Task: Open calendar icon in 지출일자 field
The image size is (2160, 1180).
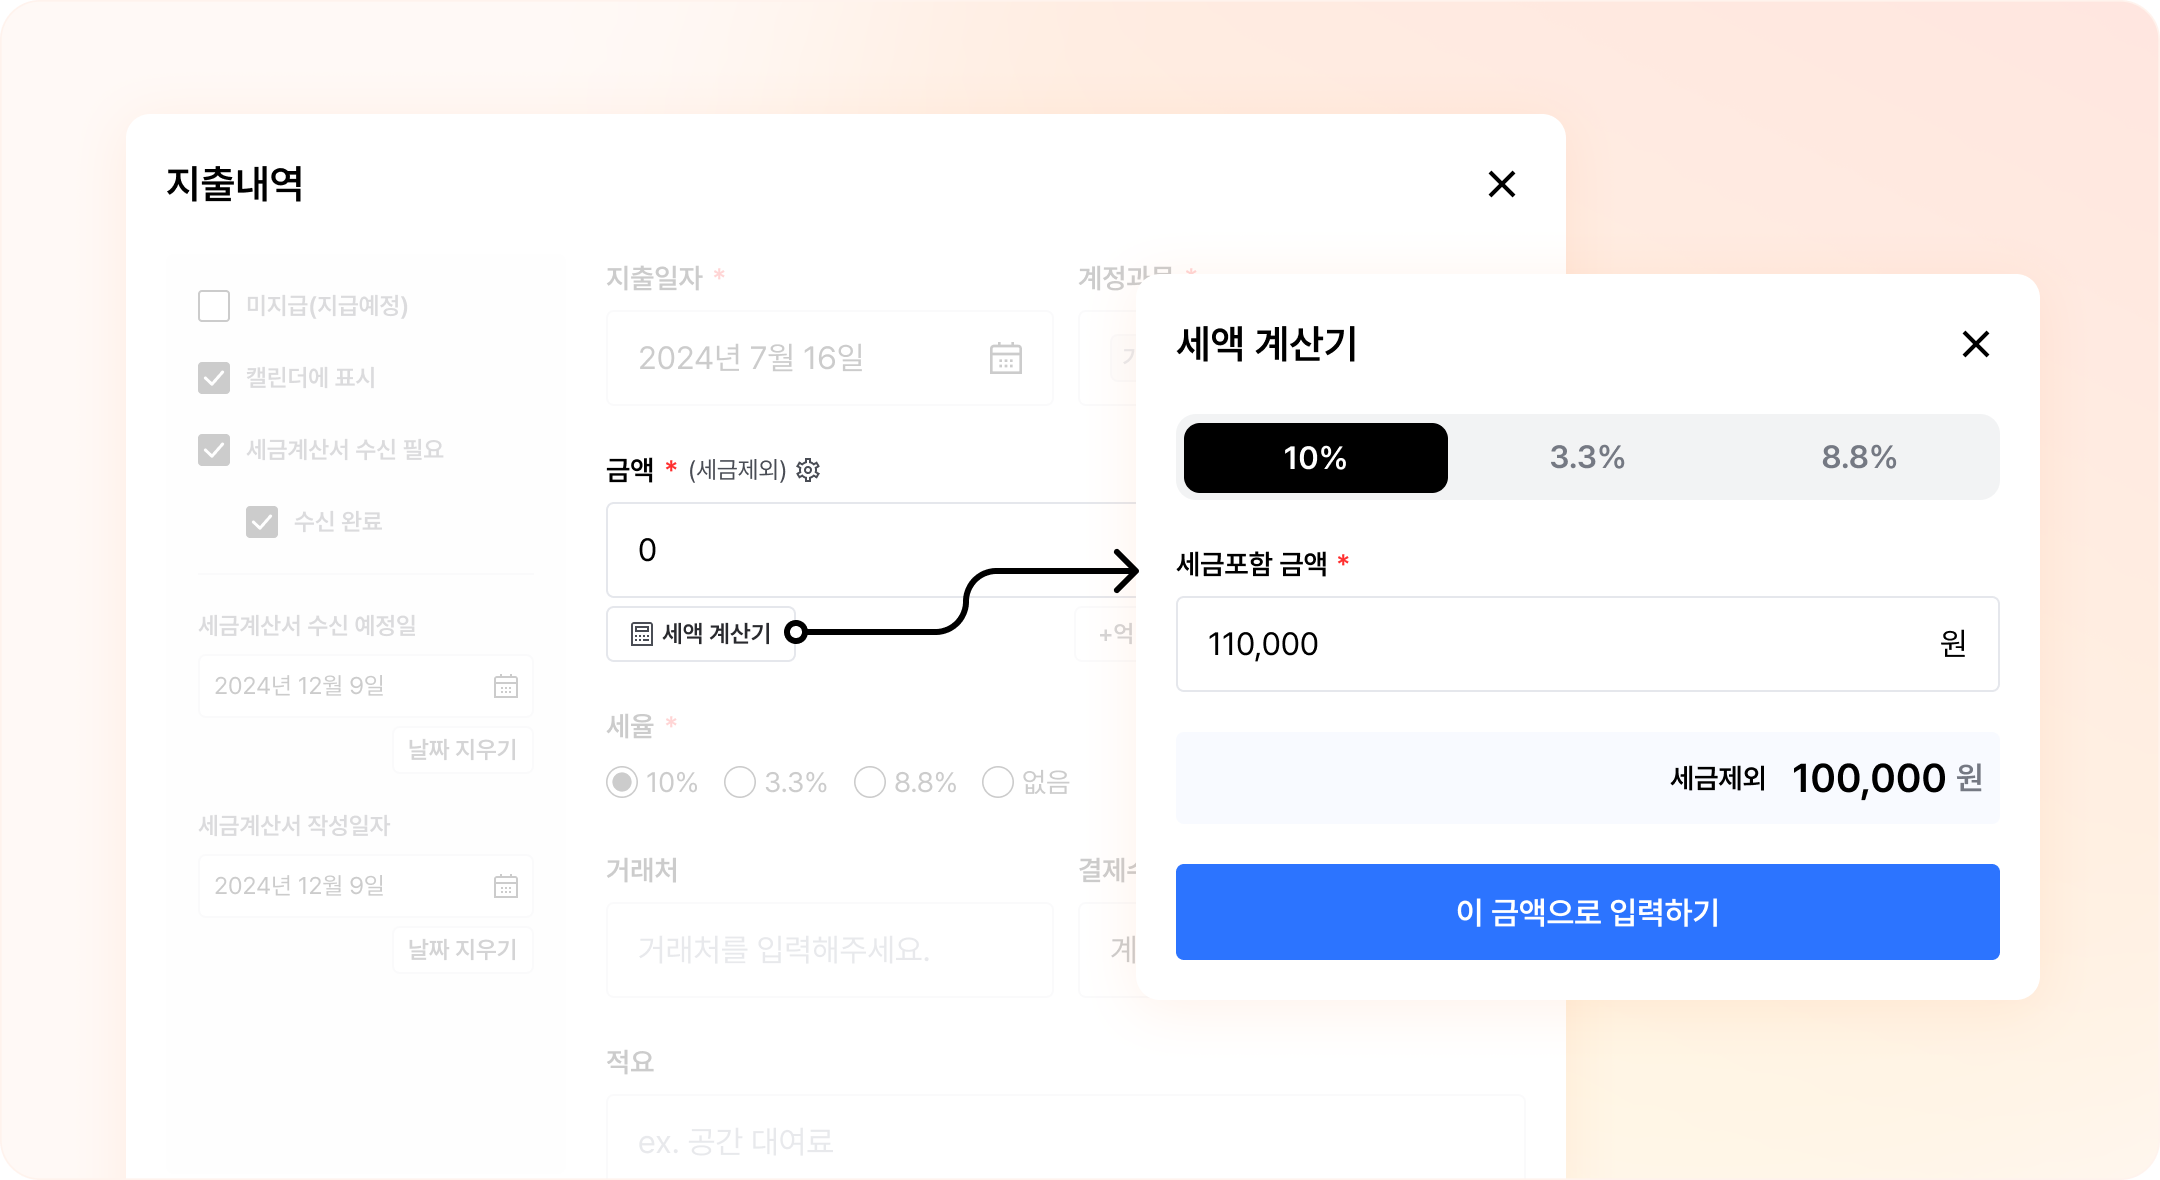Action: pos(1005,358)
